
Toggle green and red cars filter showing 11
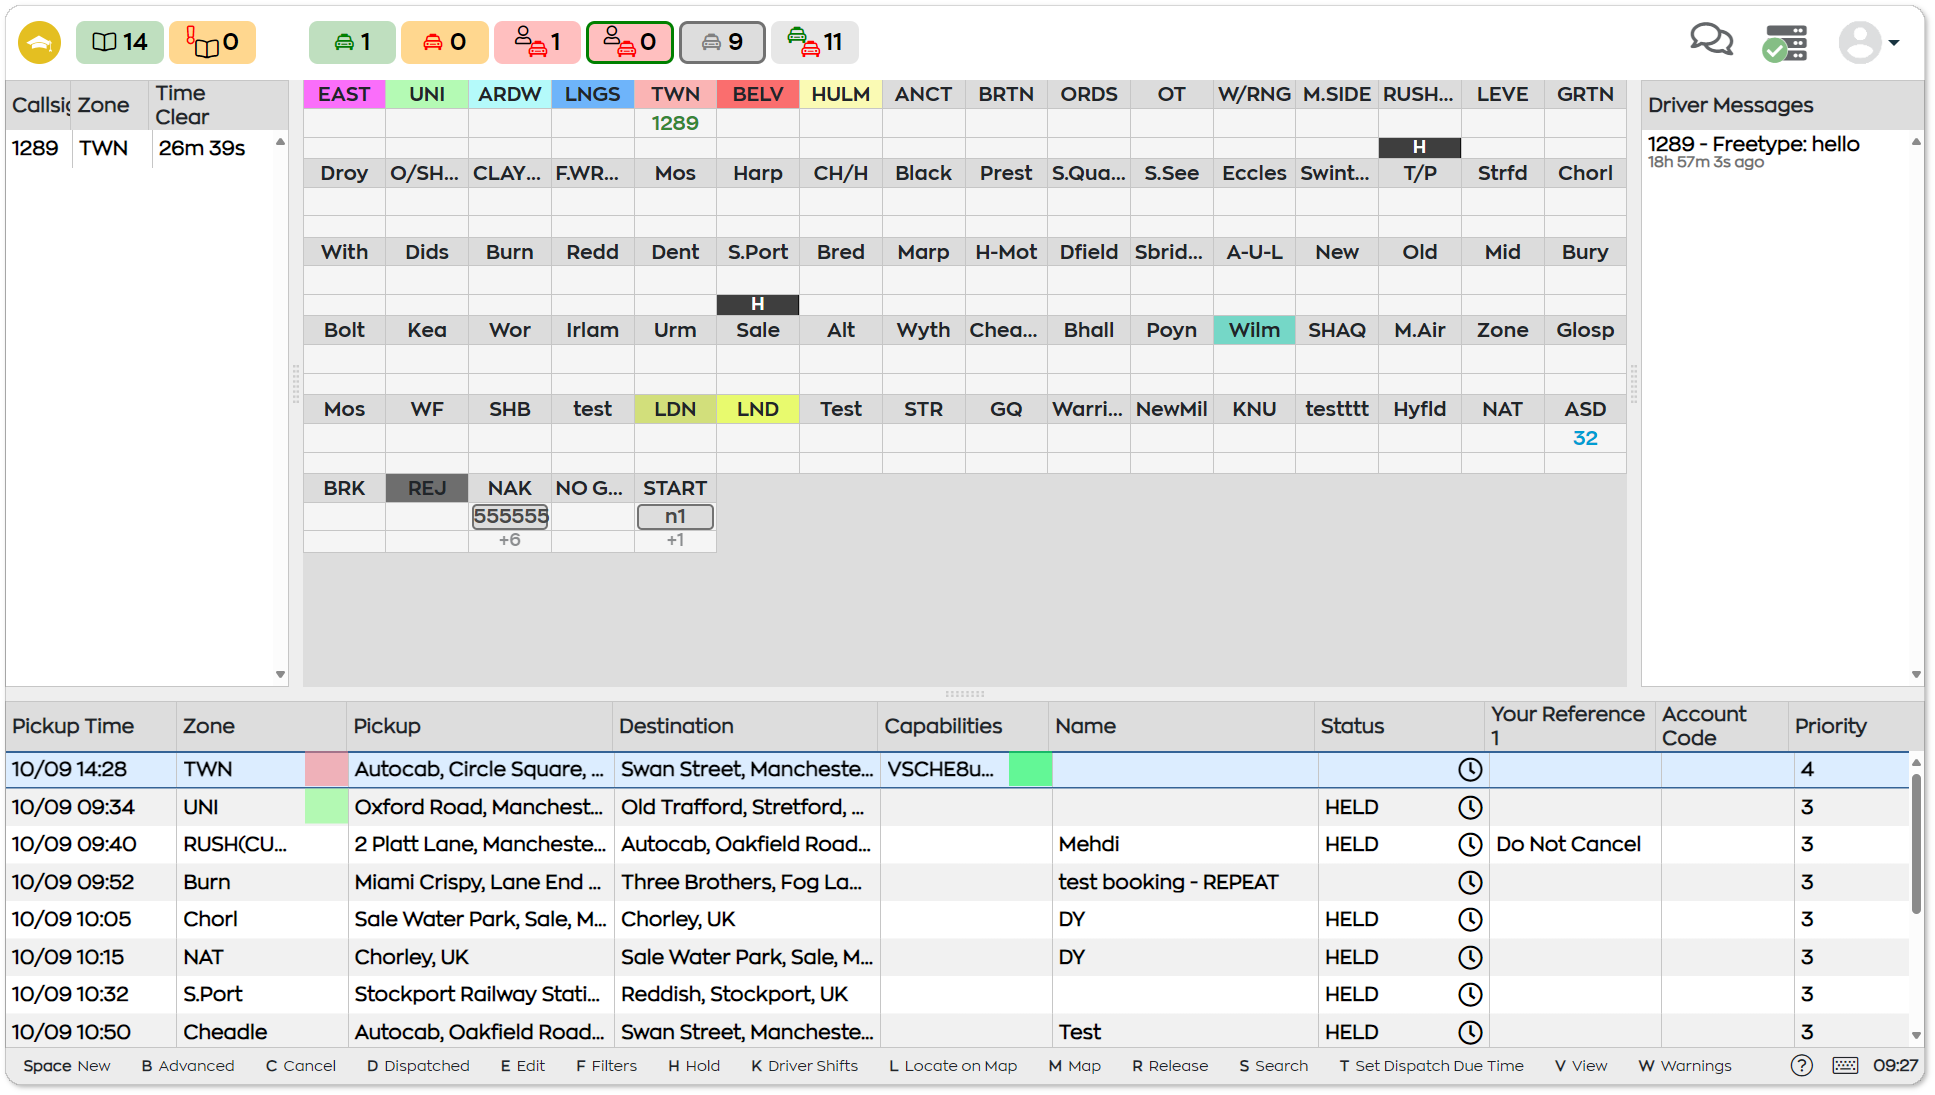[x=814, y=42]
